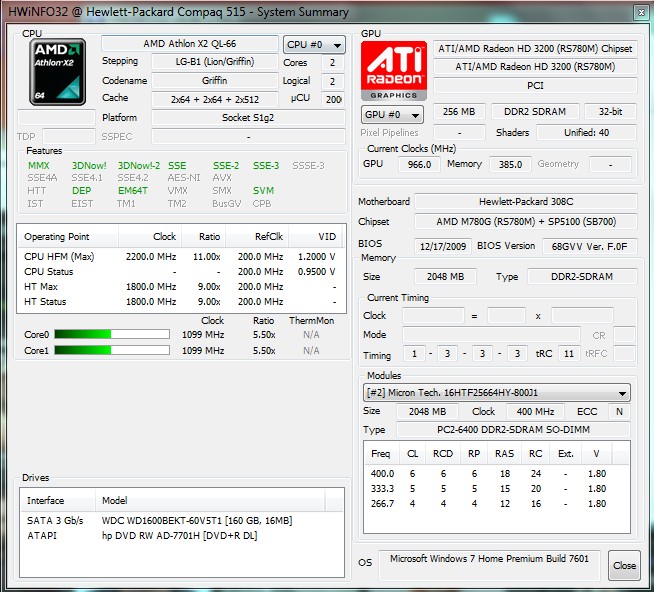Click the memory Type field DDR2-SDRAM
This screenshot has width=654, height=592.
582,277
